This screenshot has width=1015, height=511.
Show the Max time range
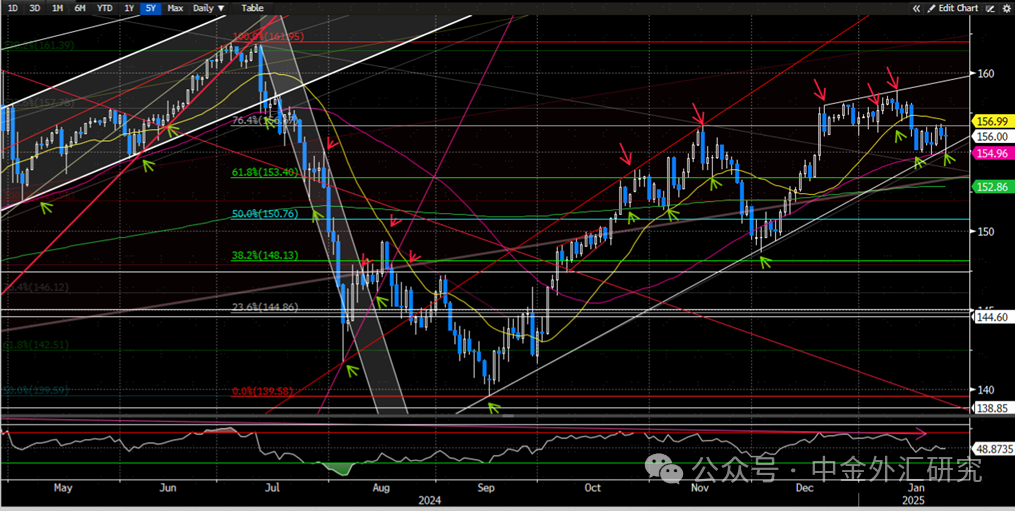point(175,8)
